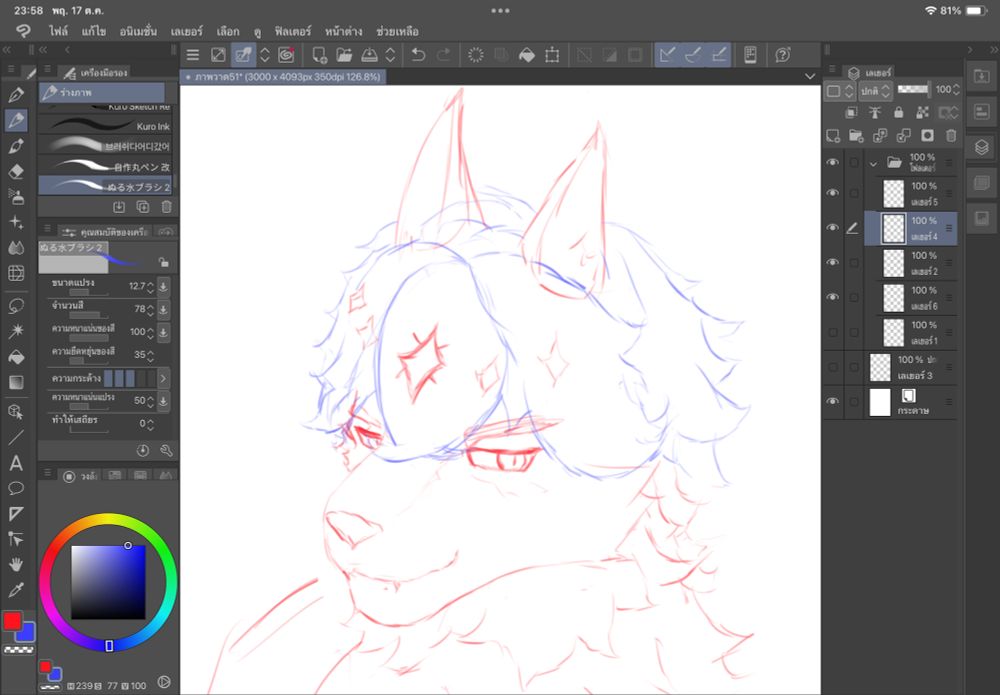
Task: Open the Clip Studio spiral icon
Action: tap(286, 55)
